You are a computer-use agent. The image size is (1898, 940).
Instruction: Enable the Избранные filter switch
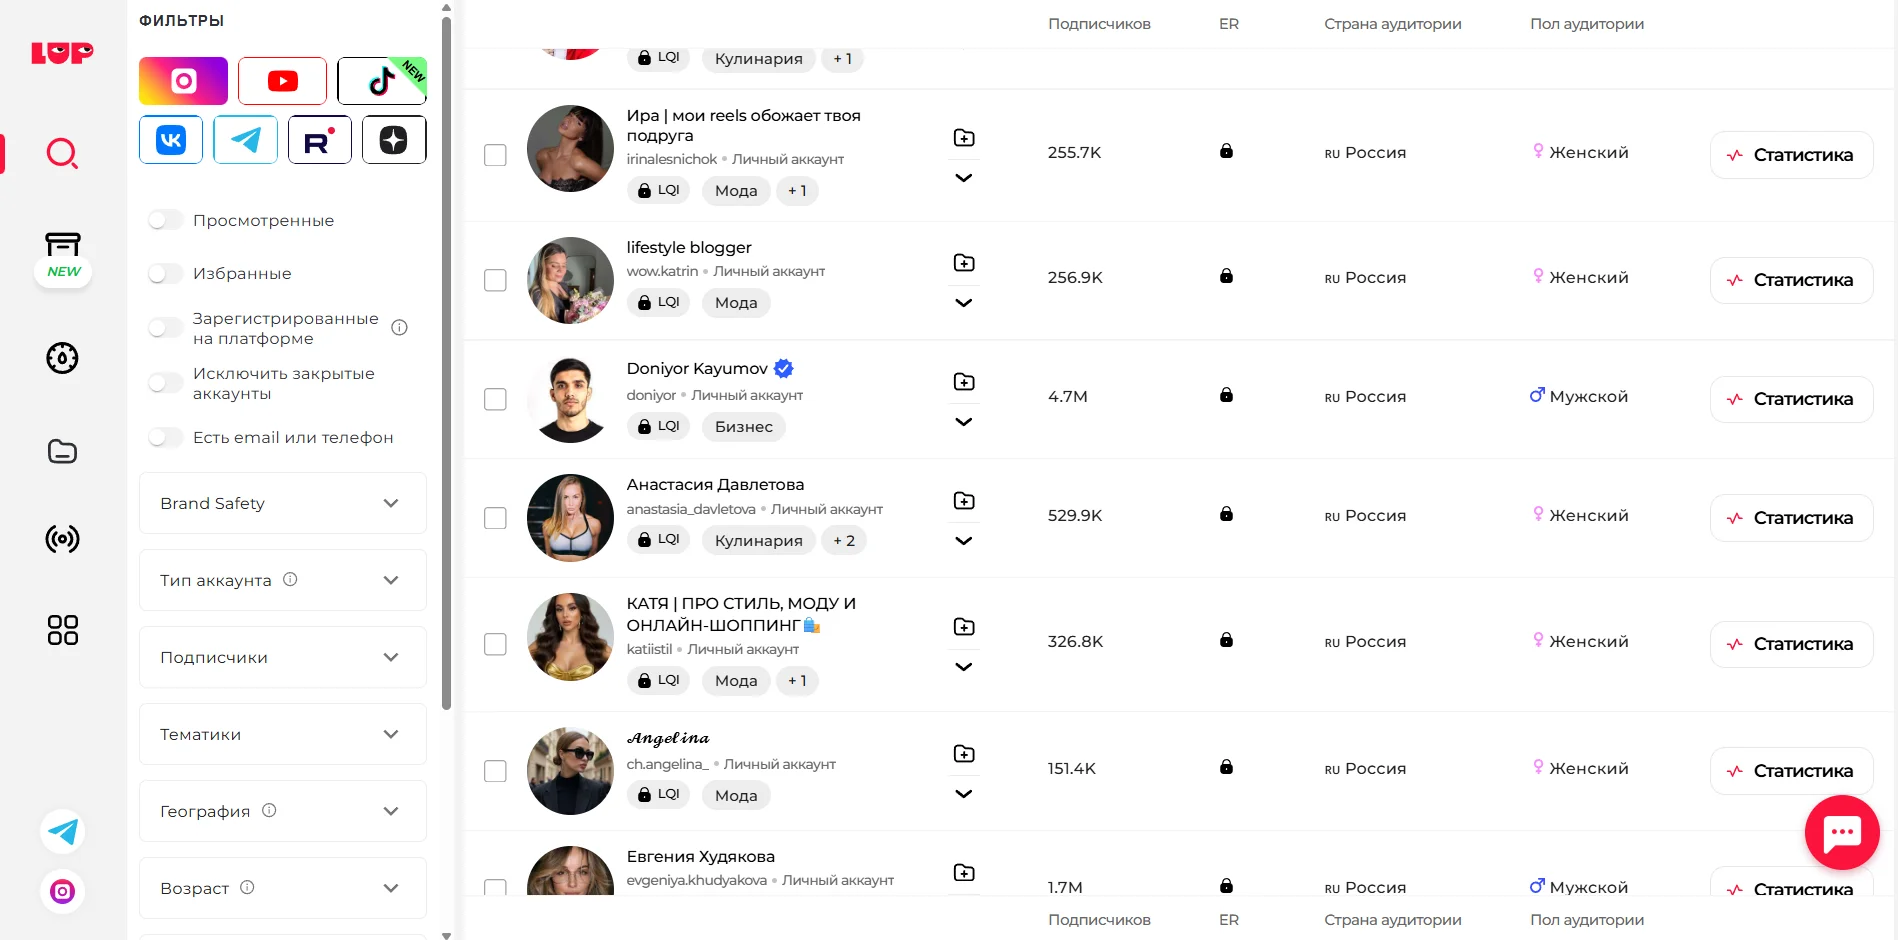166,273
